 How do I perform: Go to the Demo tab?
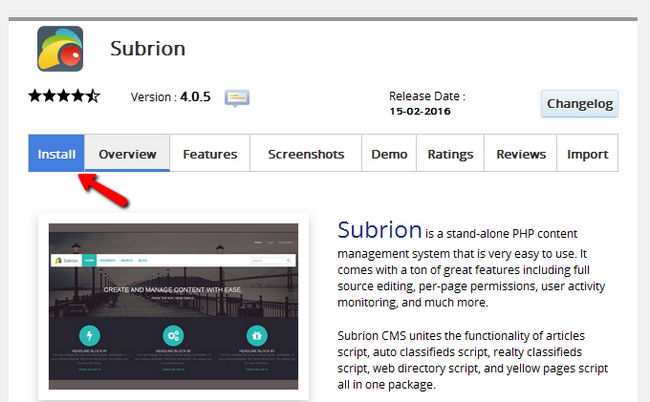(389, 153)
